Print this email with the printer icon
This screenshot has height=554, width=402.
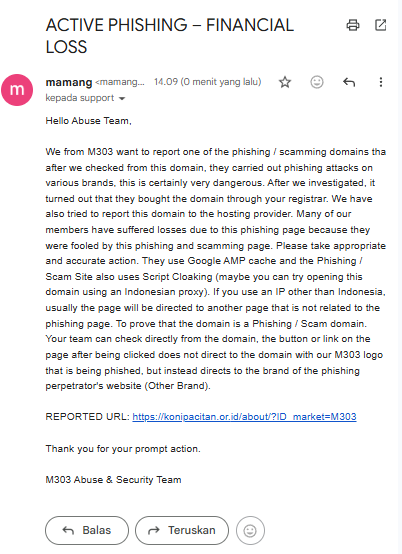click(353, 25)
